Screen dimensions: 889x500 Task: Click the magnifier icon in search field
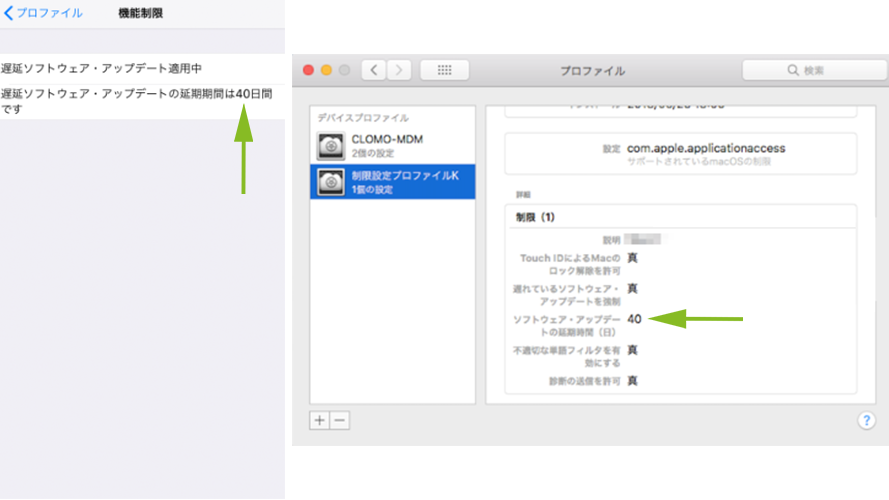pos(793,70)
